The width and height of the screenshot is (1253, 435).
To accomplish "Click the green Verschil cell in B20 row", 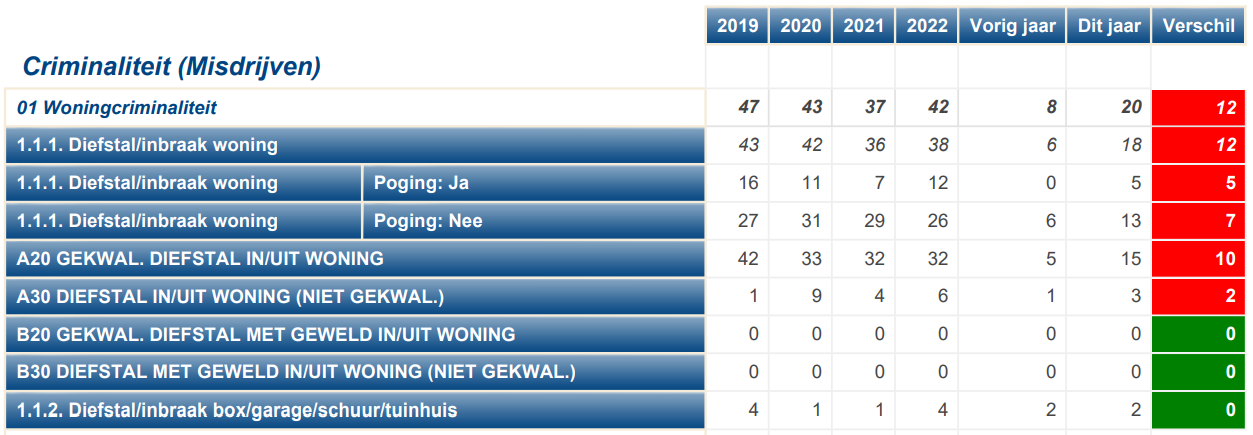I will (1199, 335).
